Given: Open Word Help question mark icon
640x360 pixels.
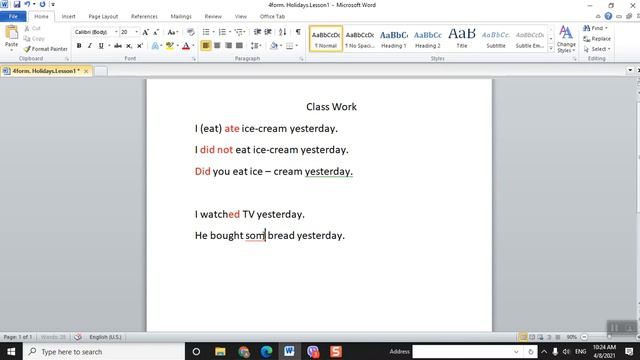Looking at the screenshot, I should (x=608, y=16).
